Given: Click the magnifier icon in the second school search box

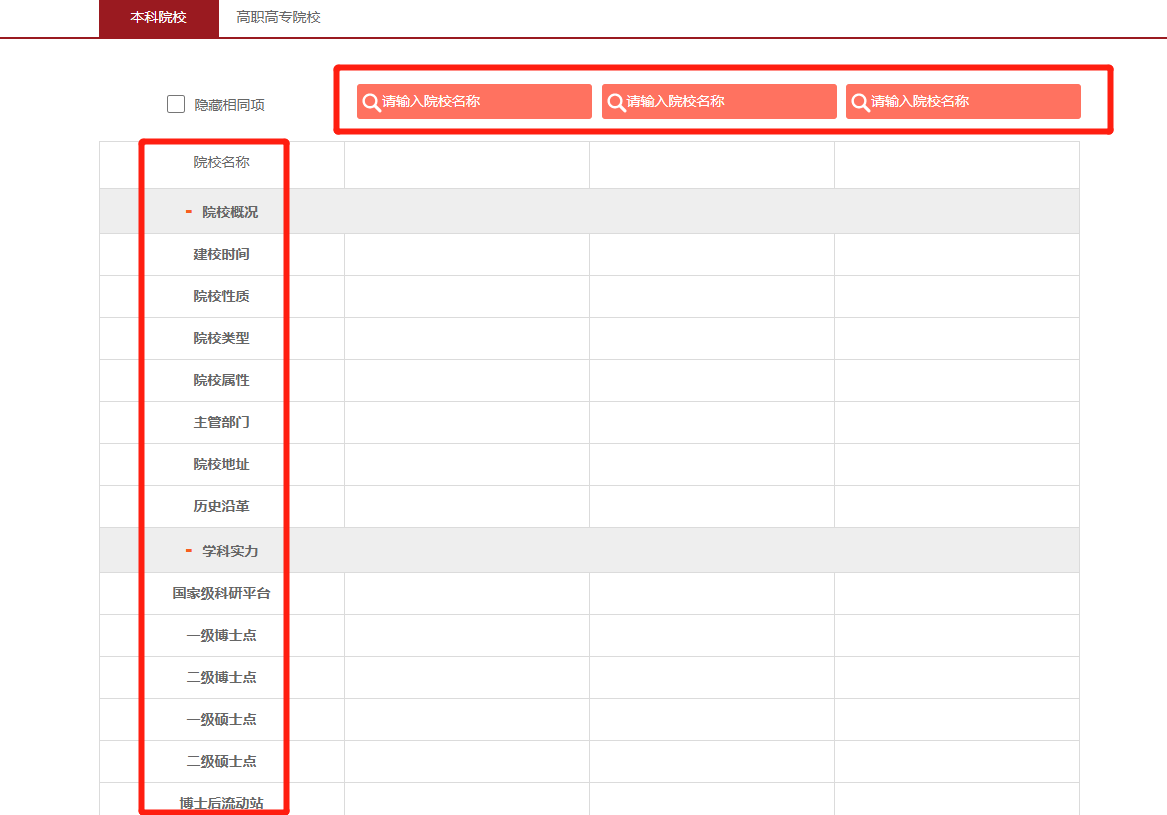Looking at the screenshot, I should coord(616,102).
